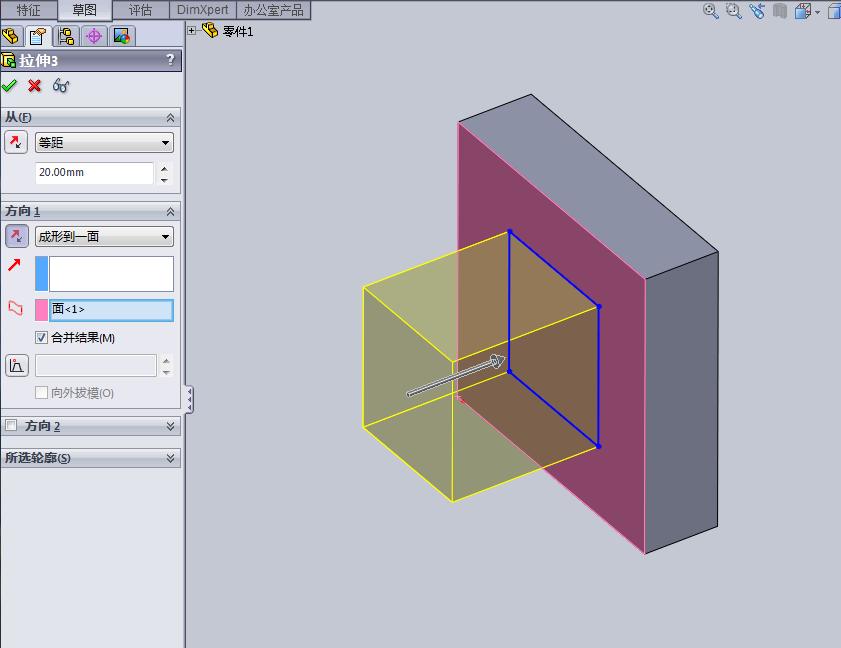
Task: Open the ConfigurationManager tab icon
Action: coord(67,36)
